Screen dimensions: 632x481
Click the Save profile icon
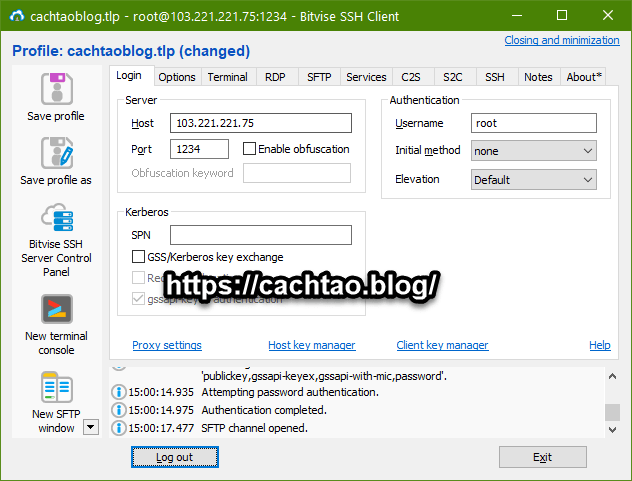click(x=56, y=89)
